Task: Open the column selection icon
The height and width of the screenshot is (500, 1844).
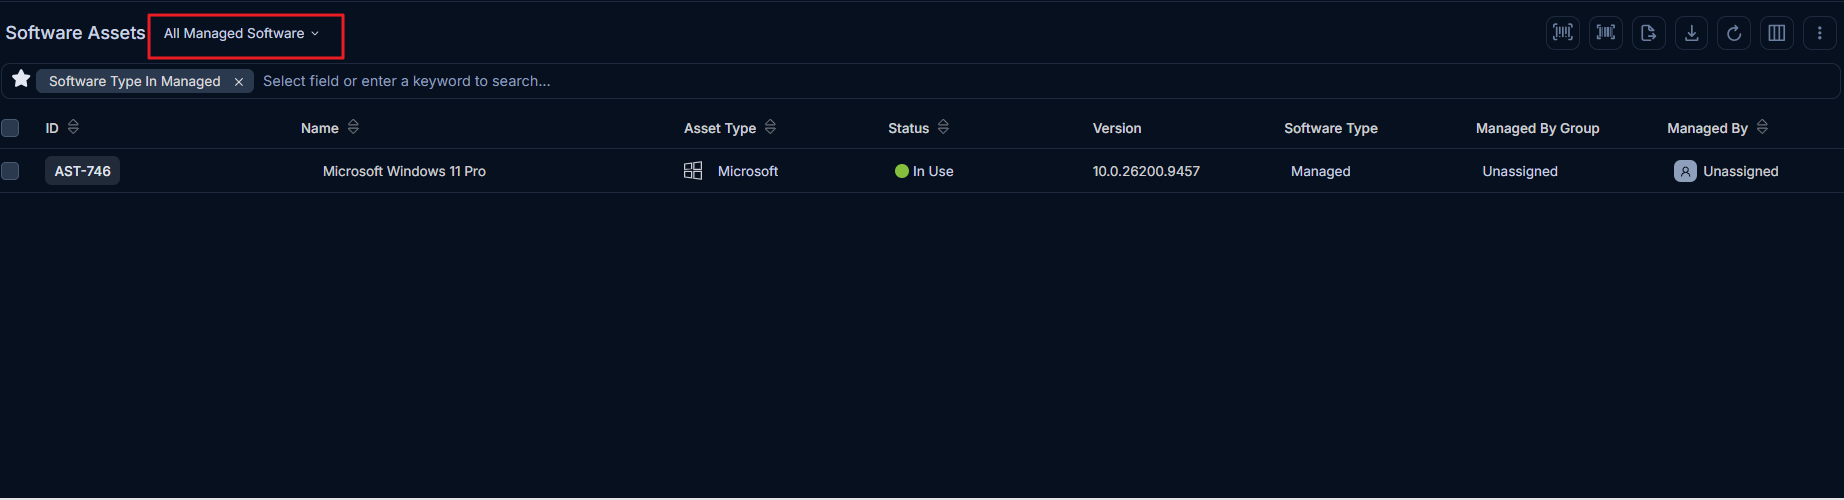Action: click(1777, 33)
